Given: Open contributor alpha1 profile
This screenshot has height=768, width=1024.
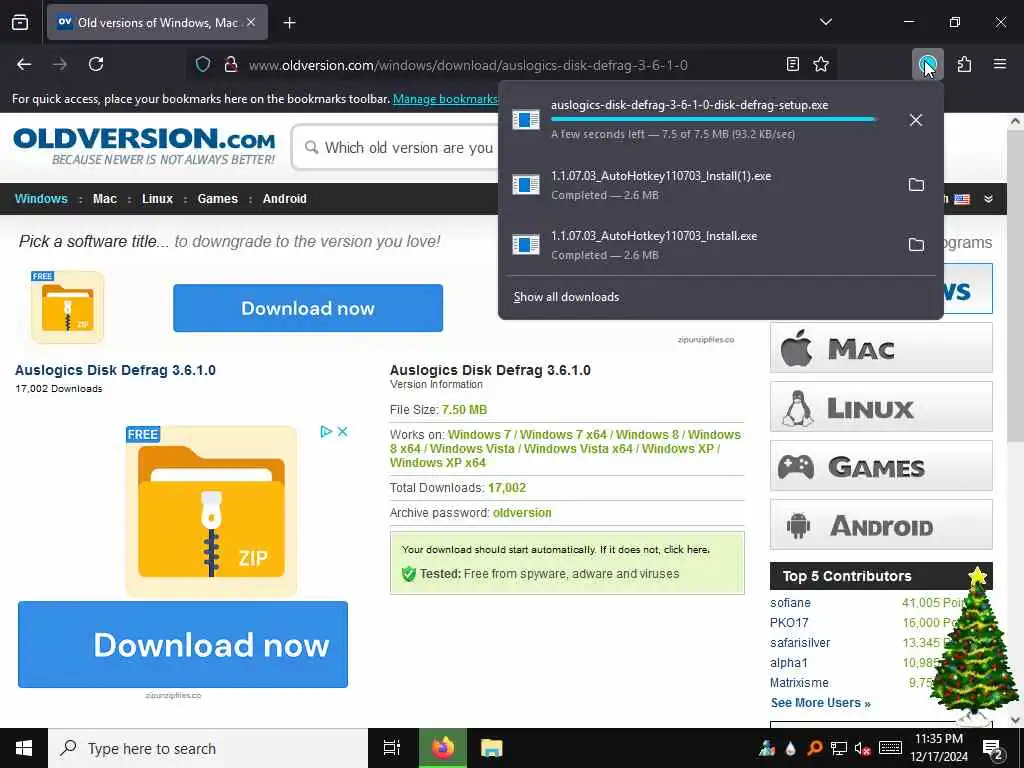Looking at the screenshot, I should click(789, 663).
